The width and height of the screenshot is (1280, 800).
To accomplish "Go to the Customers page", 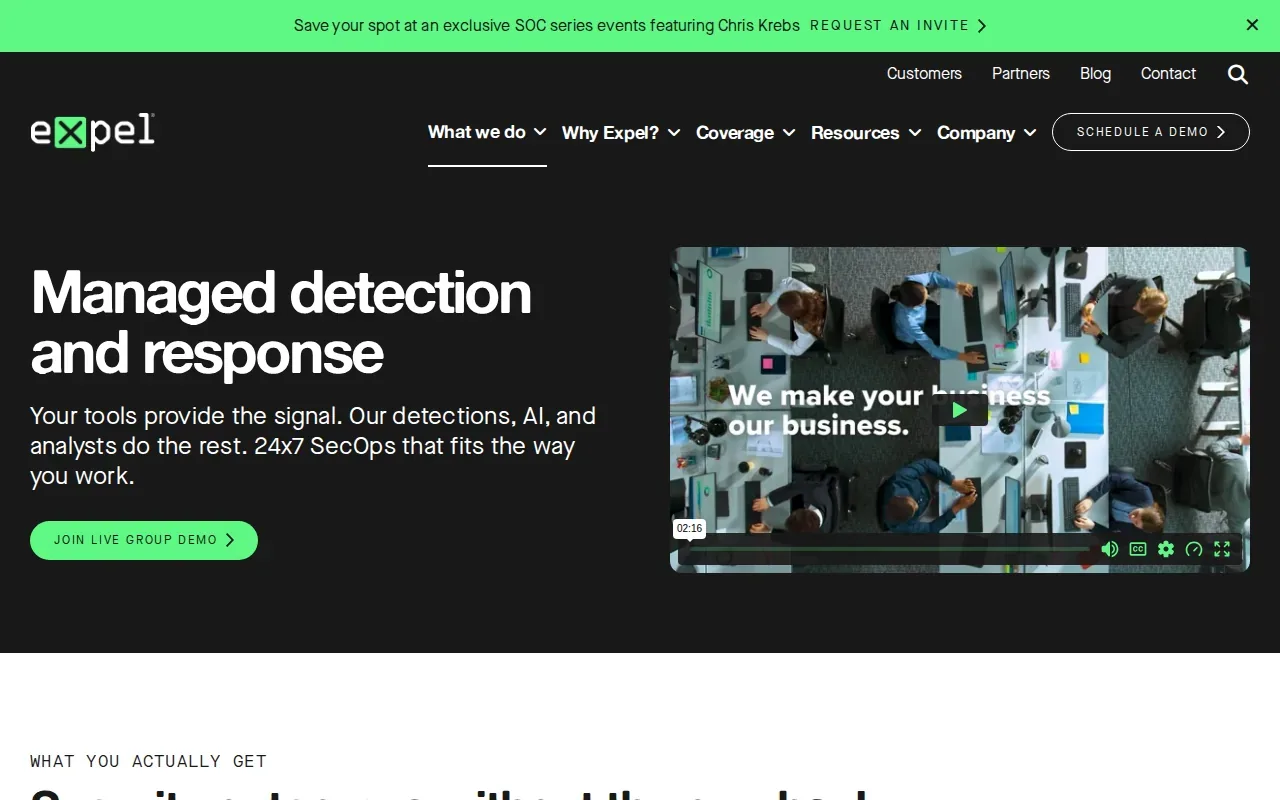I will pyautogui.click(x=924, y=74).
